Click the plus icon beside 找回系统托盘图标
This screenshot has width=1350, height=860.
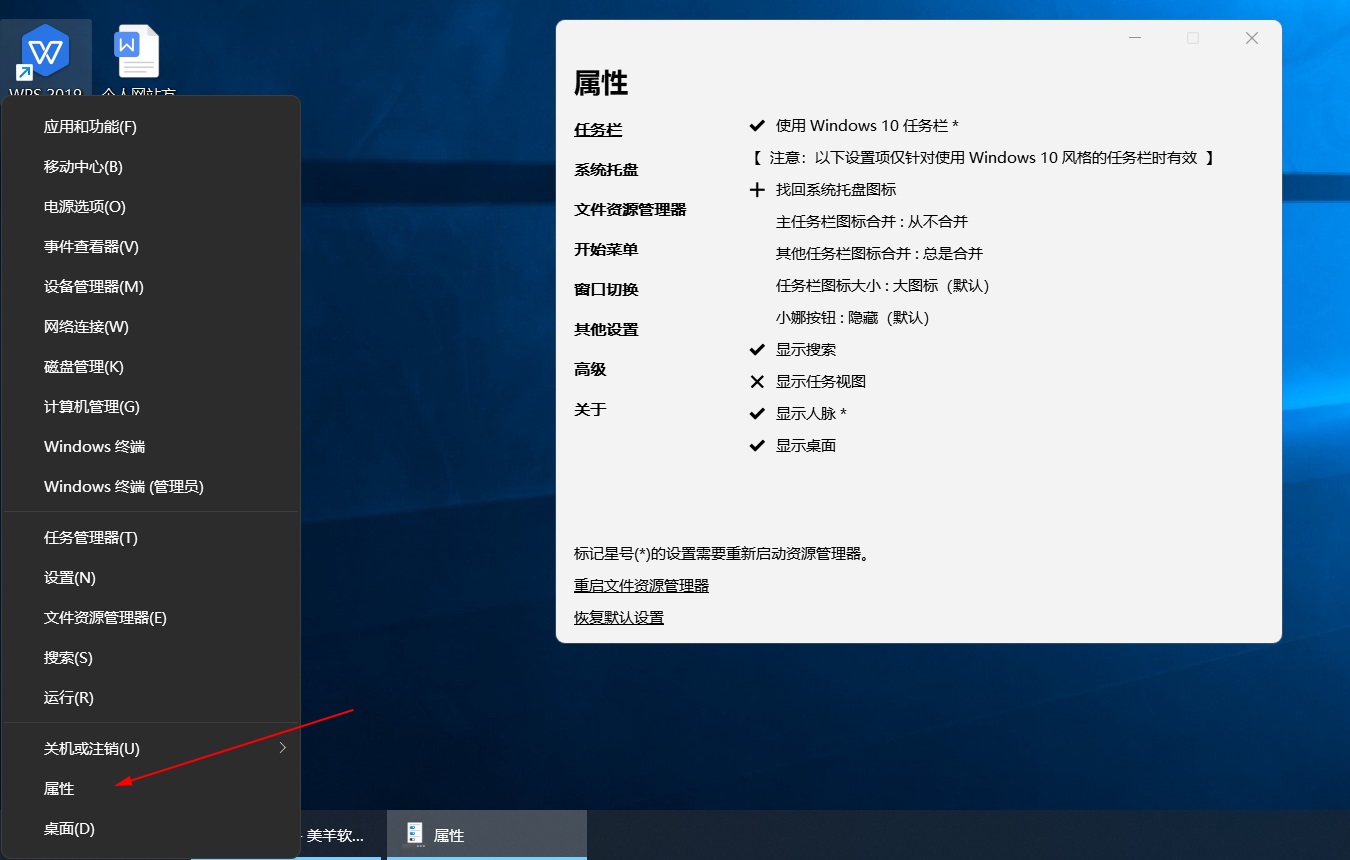point(757,189)
